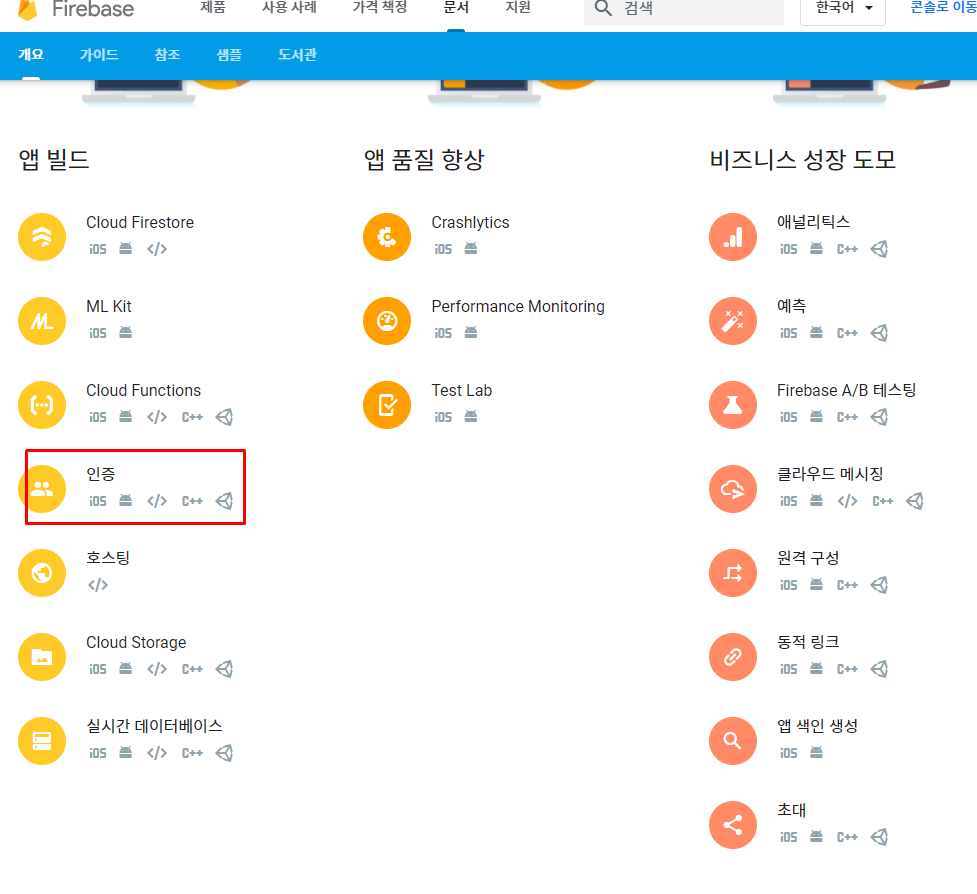Select the iOS icon under Cloud Firestore
This screenshot has height=894, width=977.
click(98, 249)
